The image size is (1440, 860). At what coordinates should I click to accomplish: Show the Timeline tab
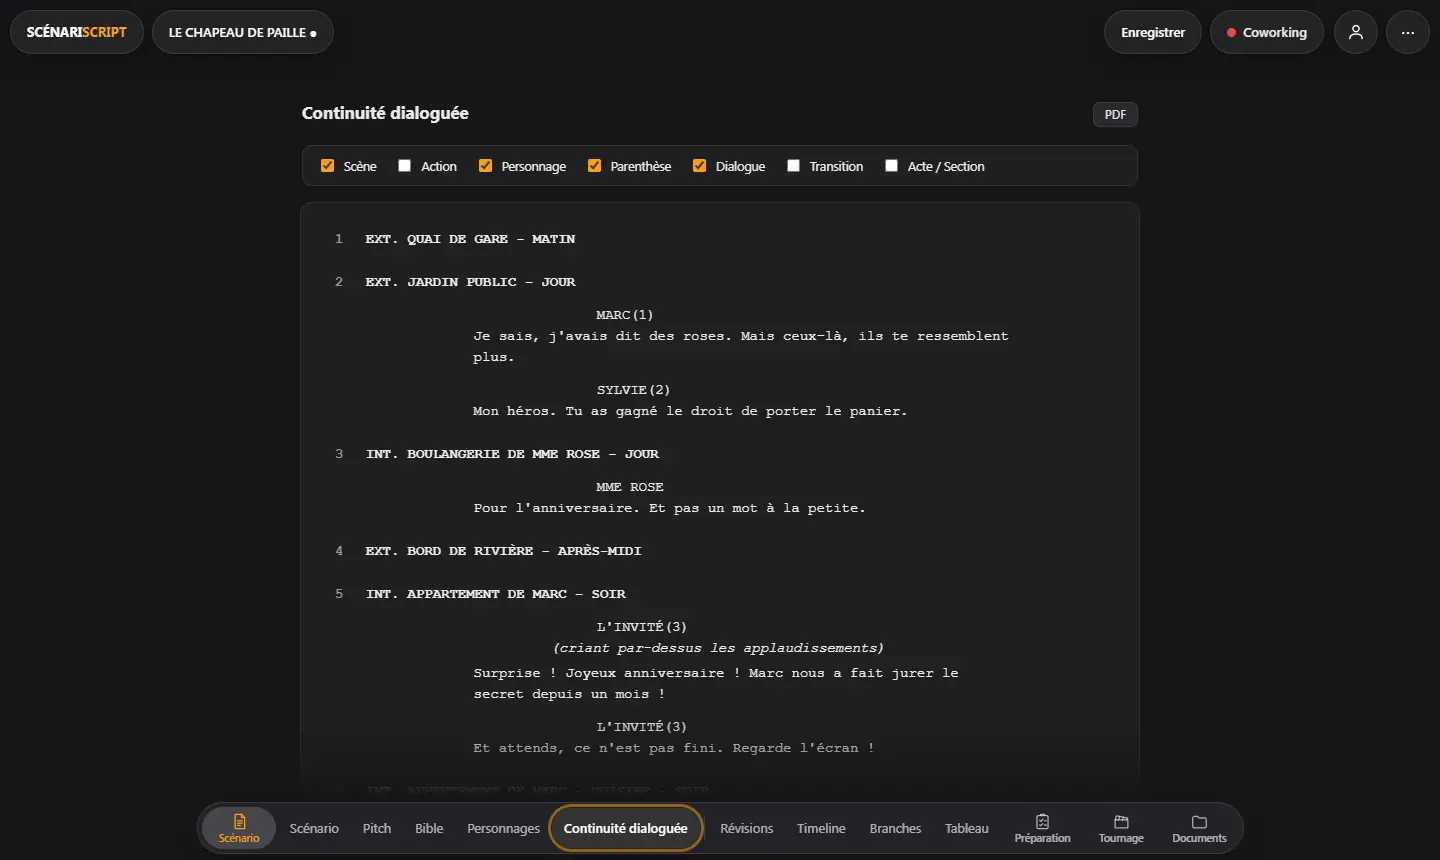(821, 828)
